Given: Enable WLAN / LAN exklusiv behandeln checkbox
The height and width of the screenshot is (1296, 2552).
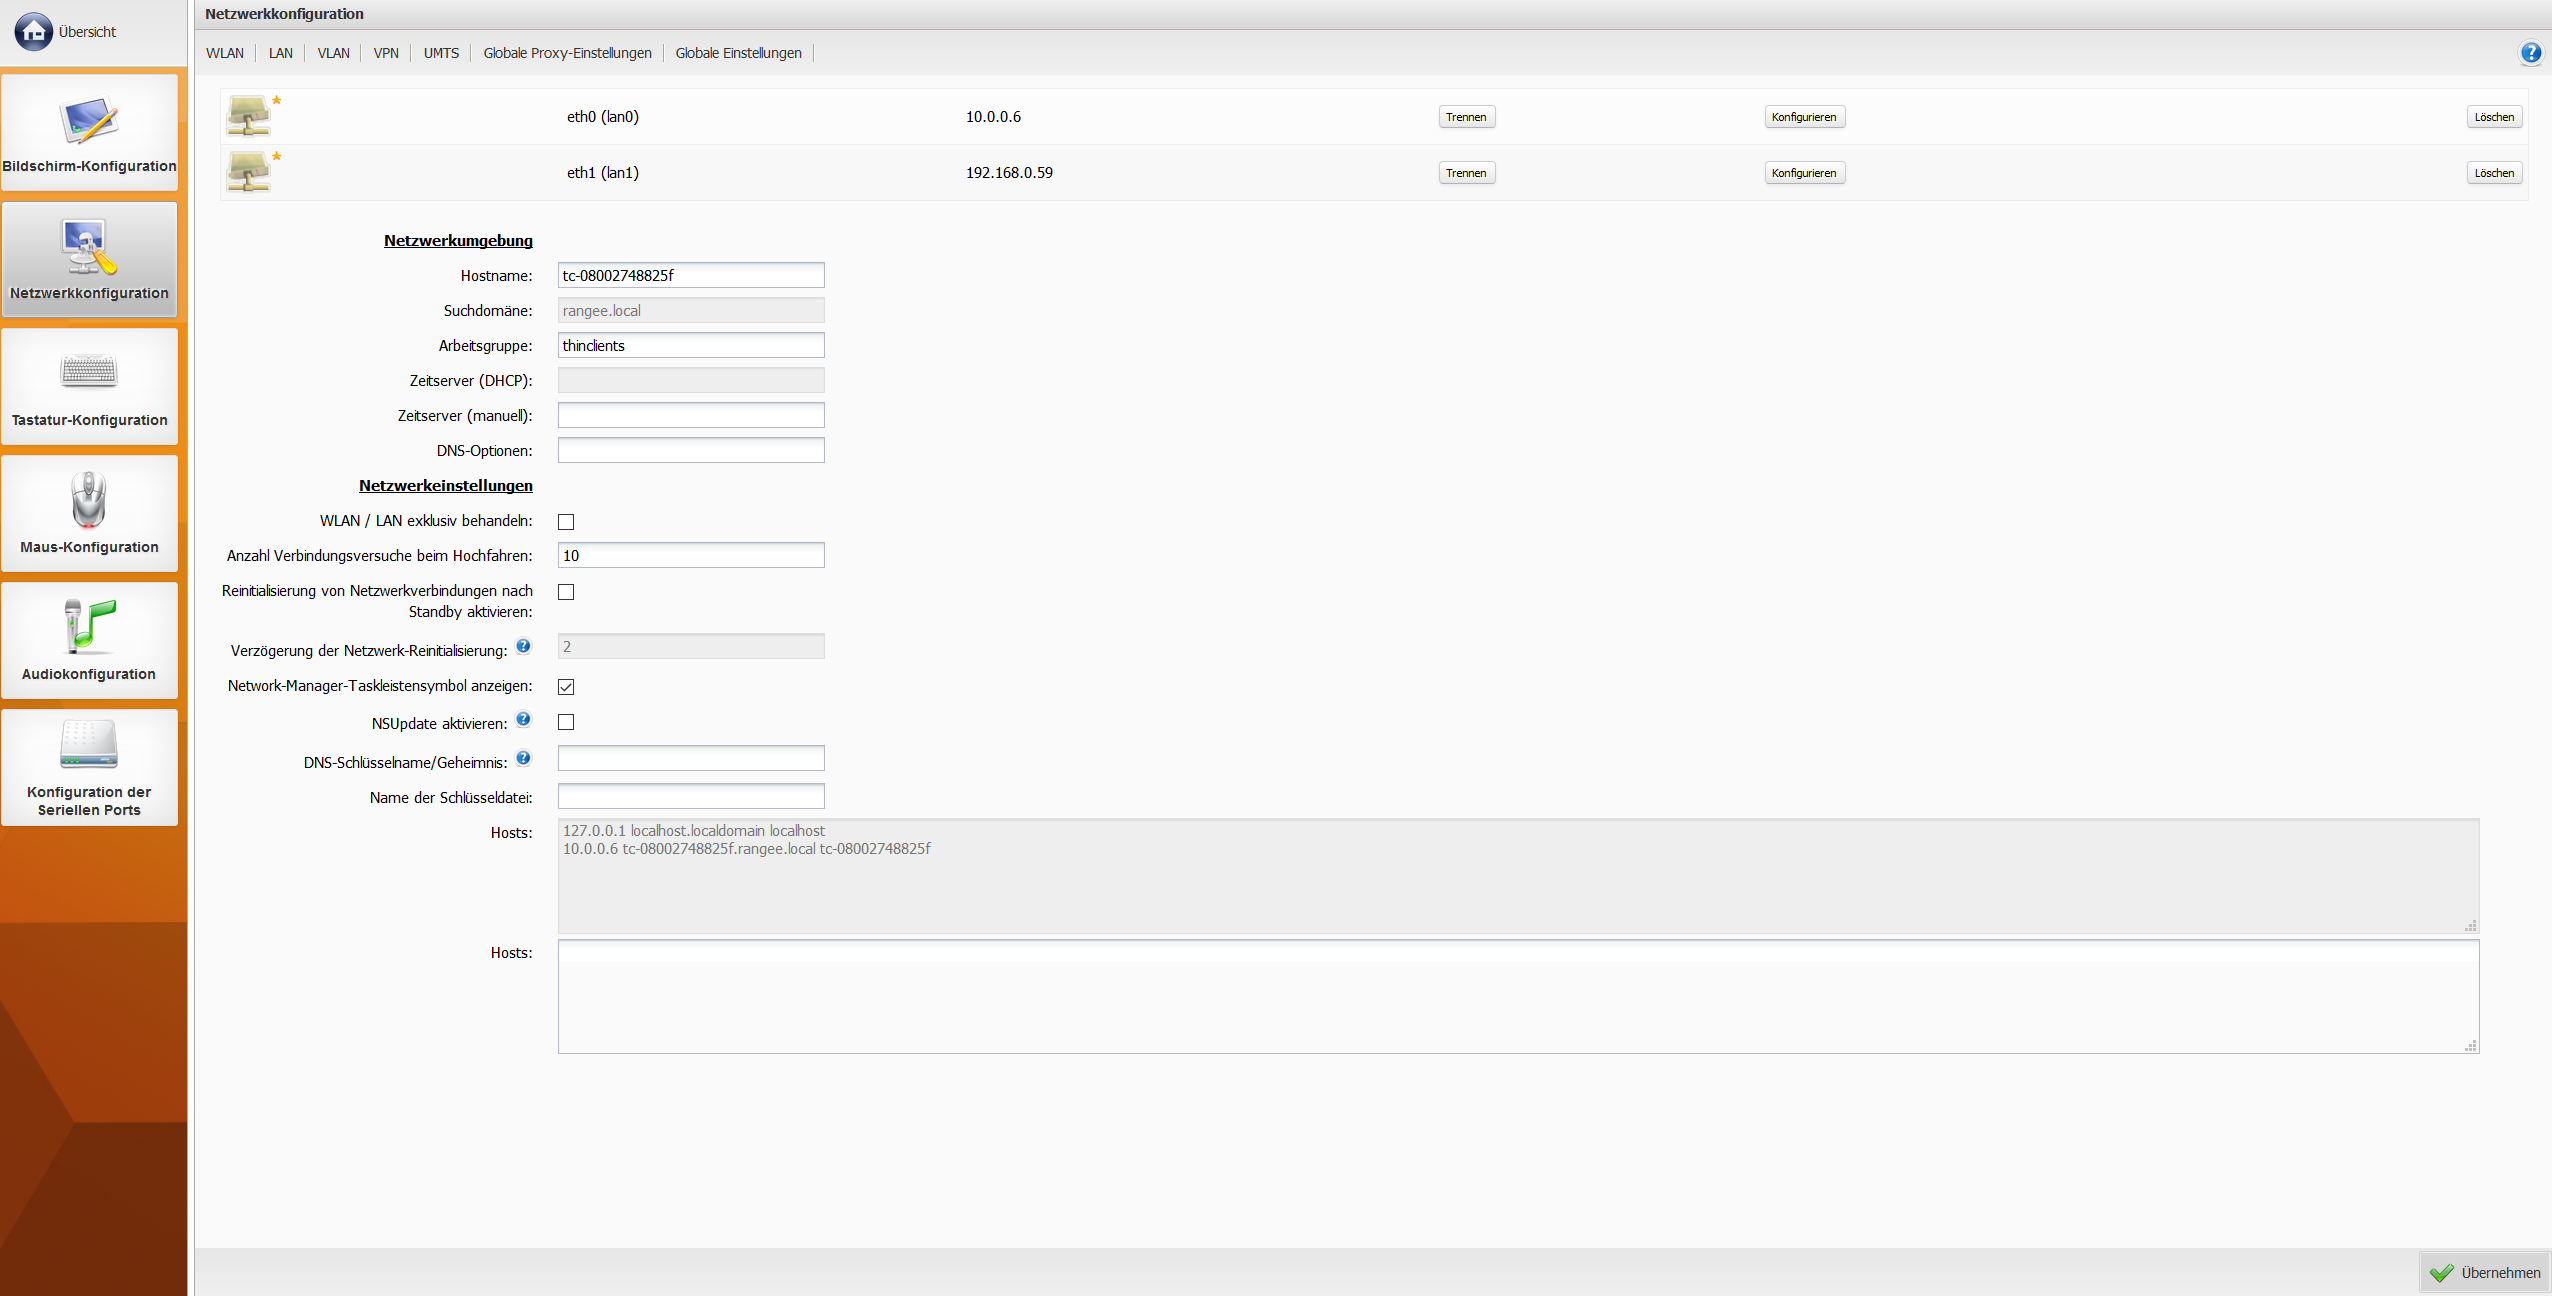Looking at the screenshot, I should click(566, 522).
